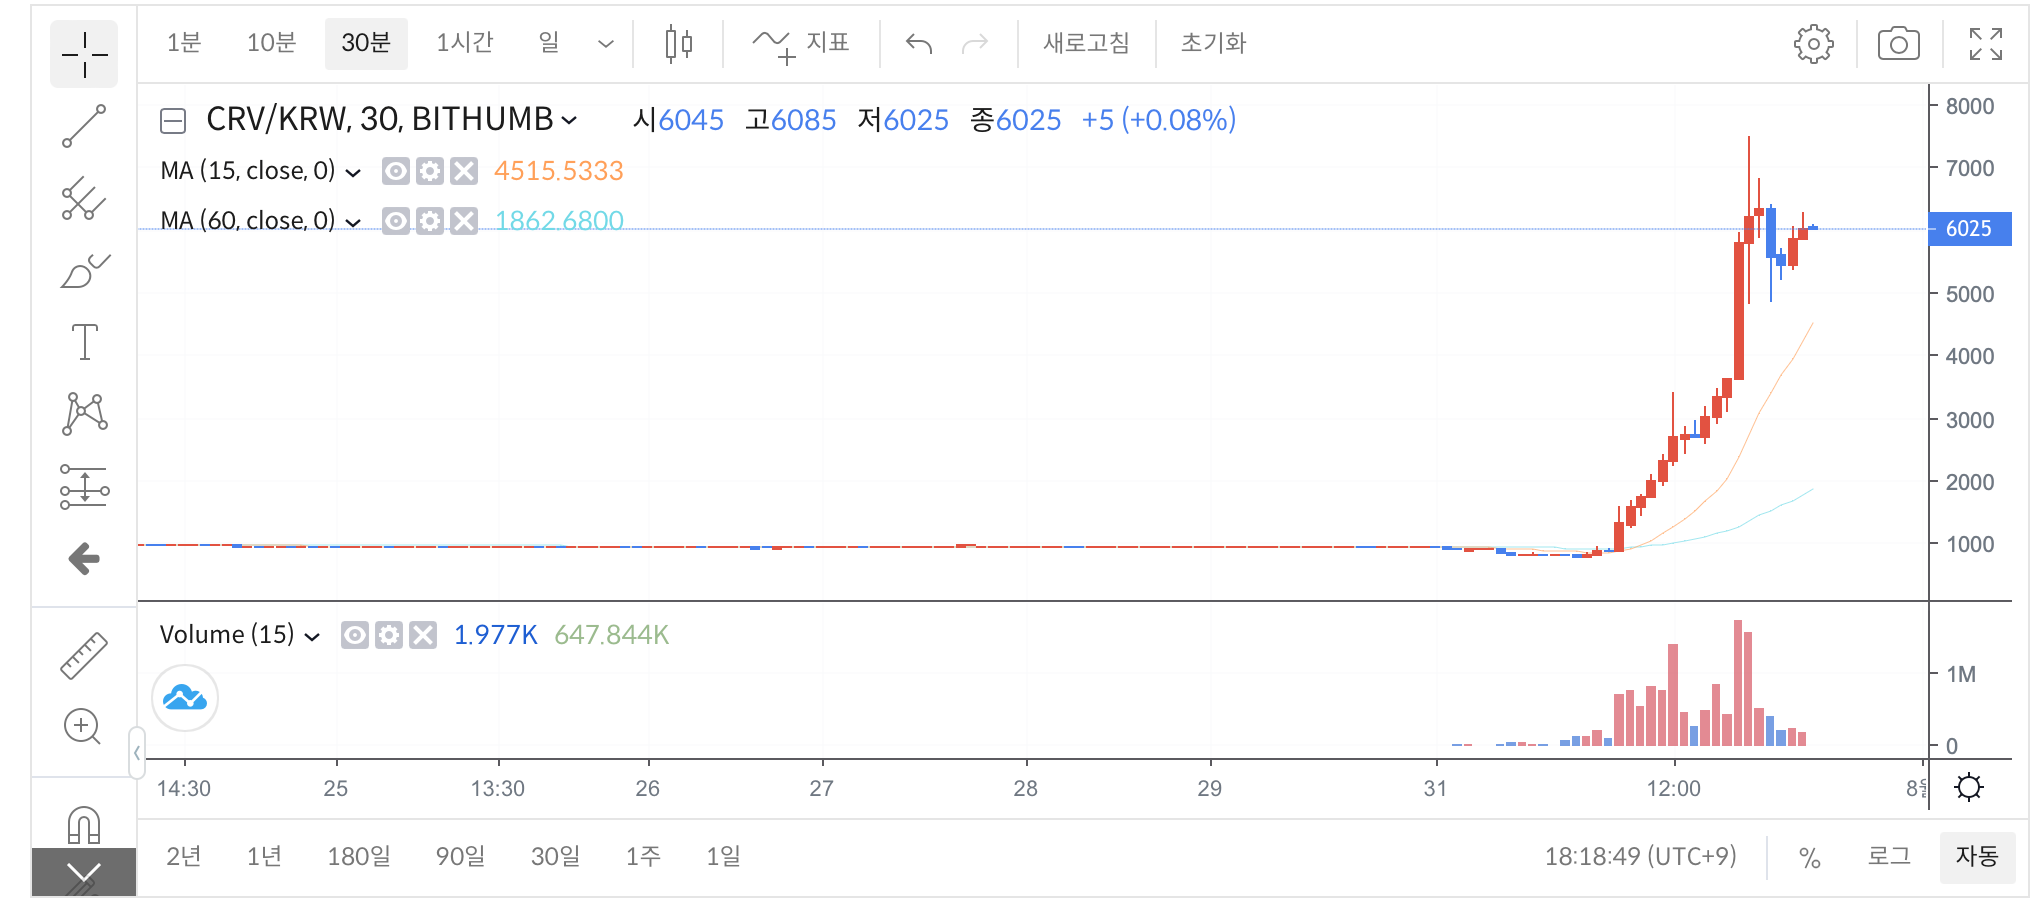Take a chart screenshot
The height and width of the screenshot is (918, 2042).
point(1899,43)
